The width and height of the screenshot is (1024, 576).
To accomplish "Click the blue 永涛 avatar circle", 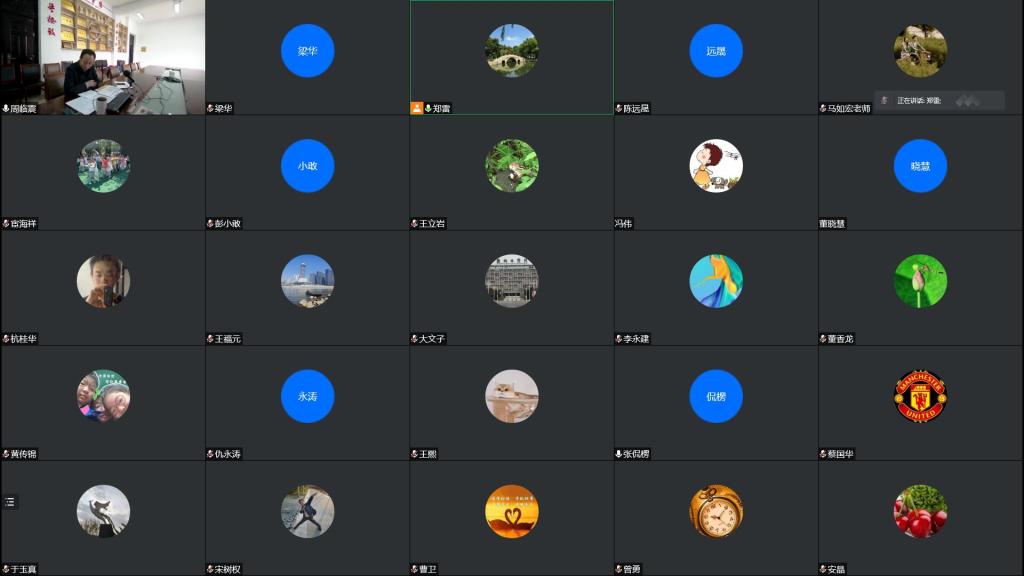I will tap(307, 396).
